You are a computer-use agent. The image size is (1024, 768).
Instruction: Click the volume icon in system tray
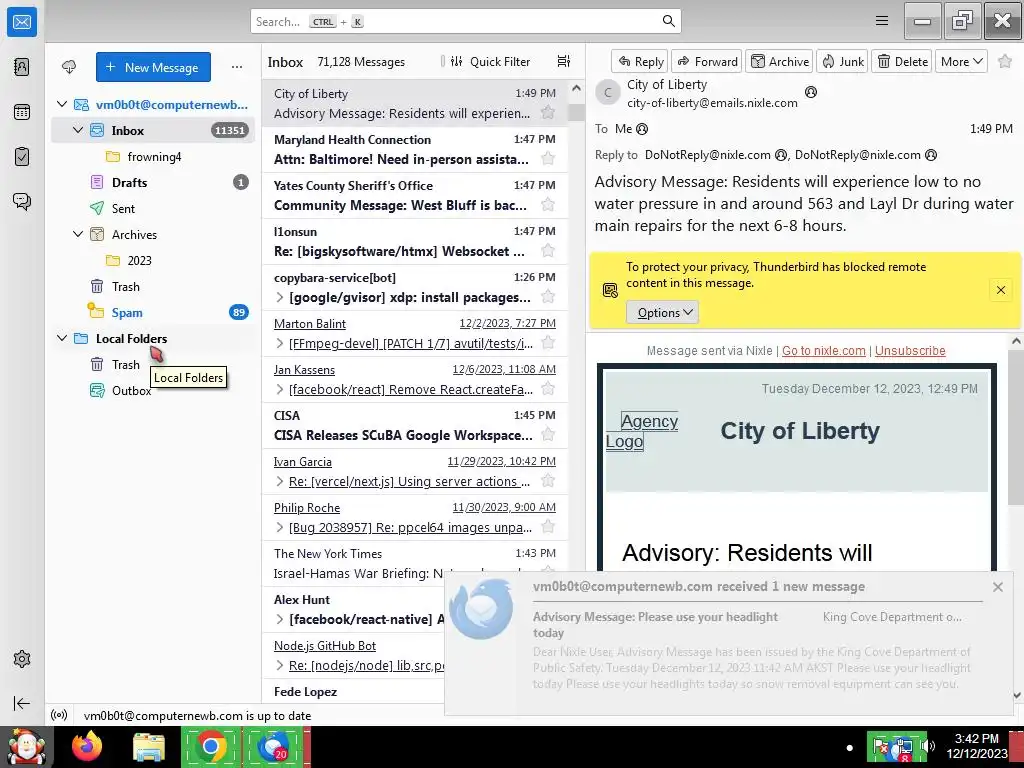tap(927, 746)
